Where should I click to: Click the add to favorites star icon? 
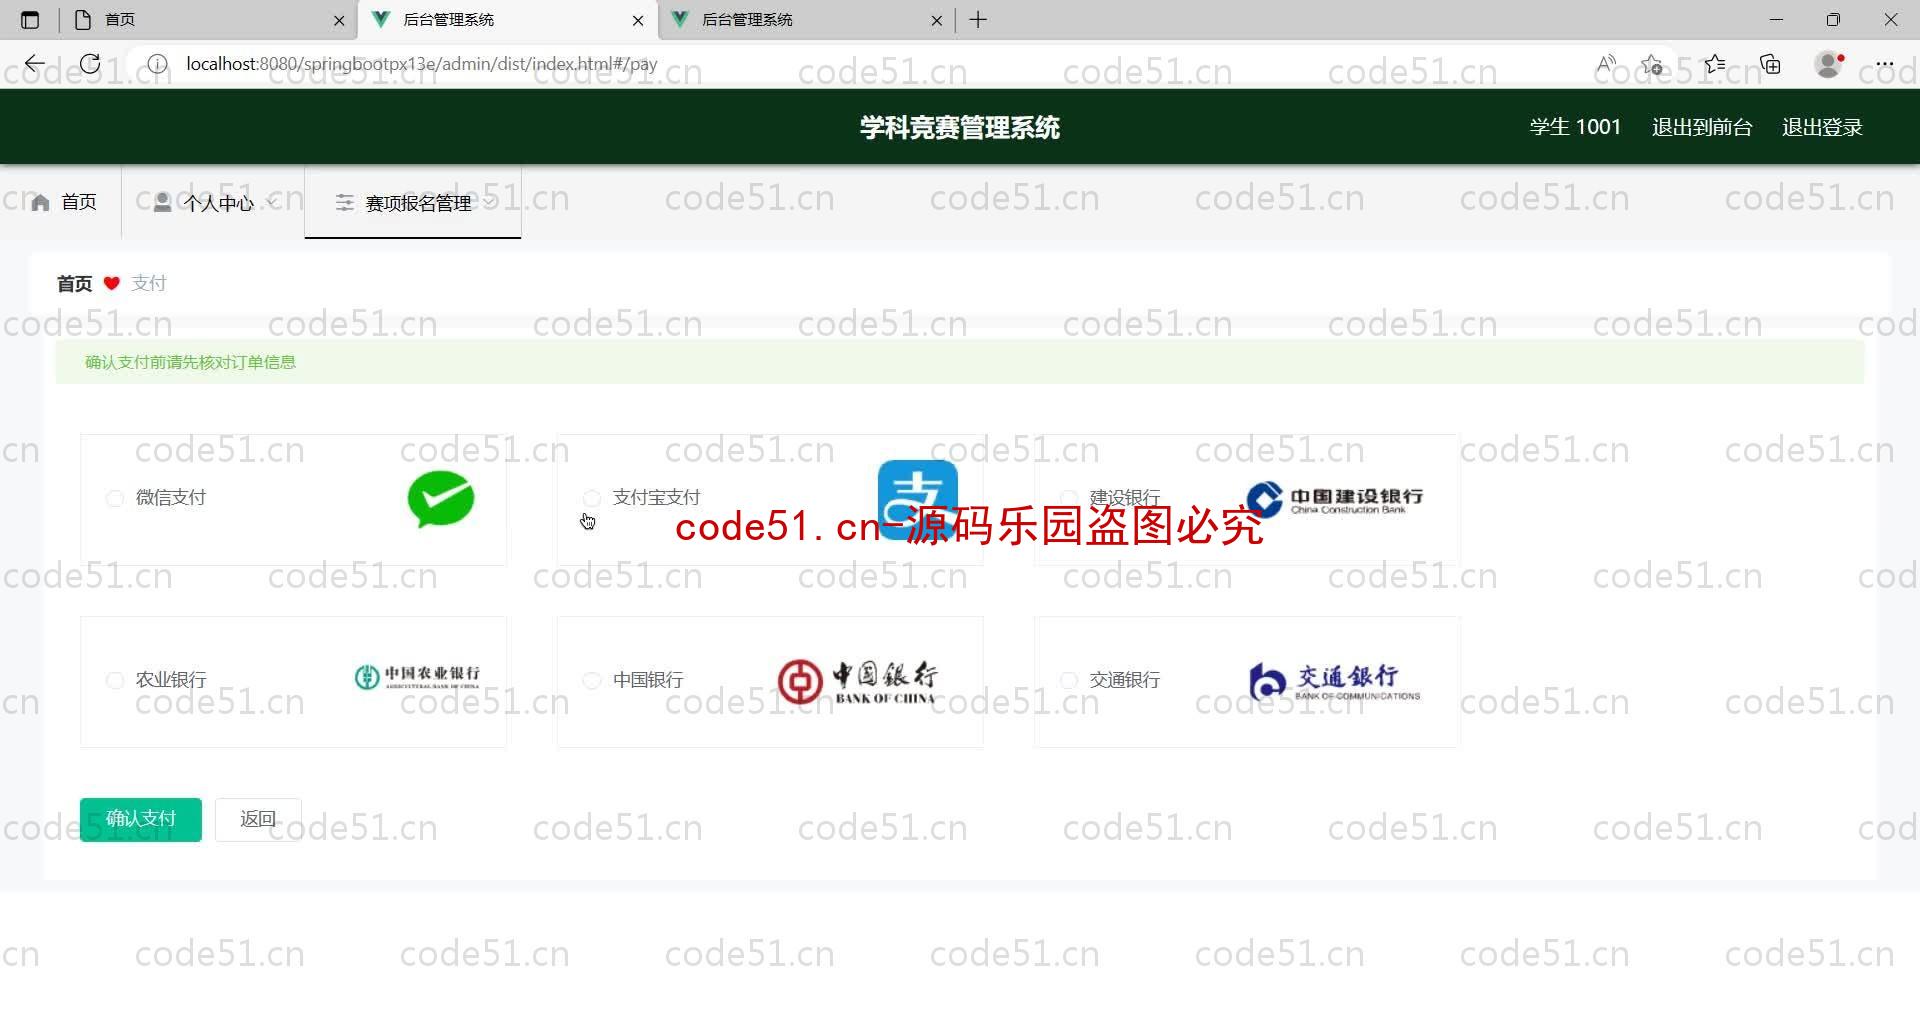point(1652,64)
